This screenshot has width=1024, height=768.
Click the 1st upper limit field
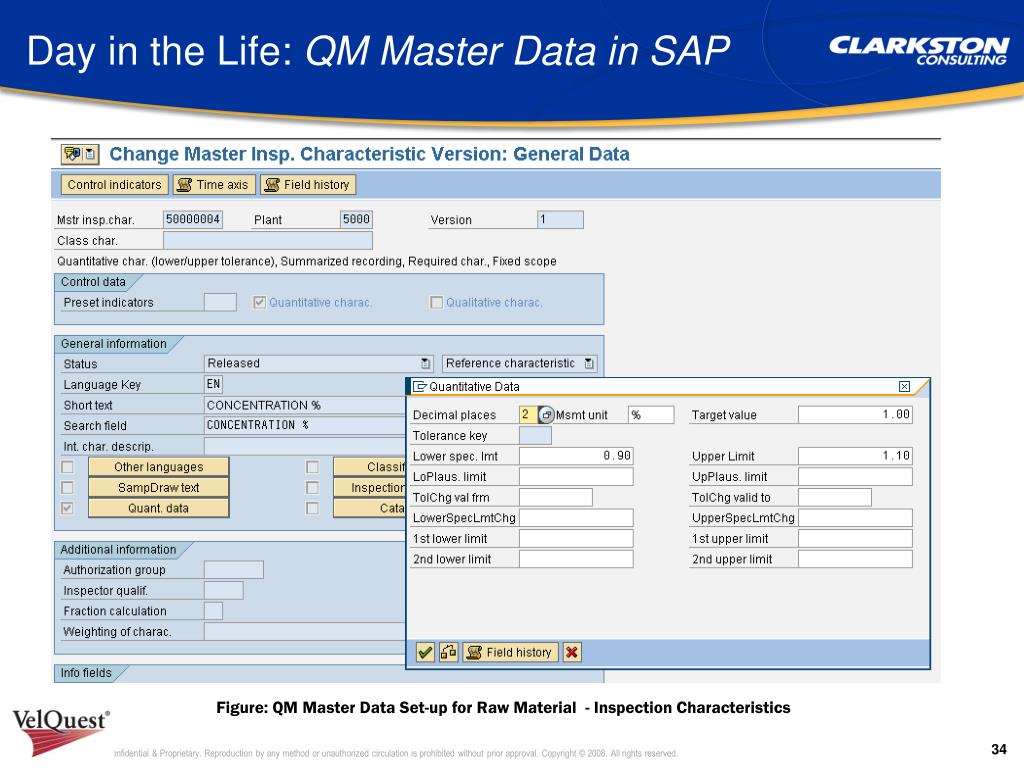click(856, 539)
